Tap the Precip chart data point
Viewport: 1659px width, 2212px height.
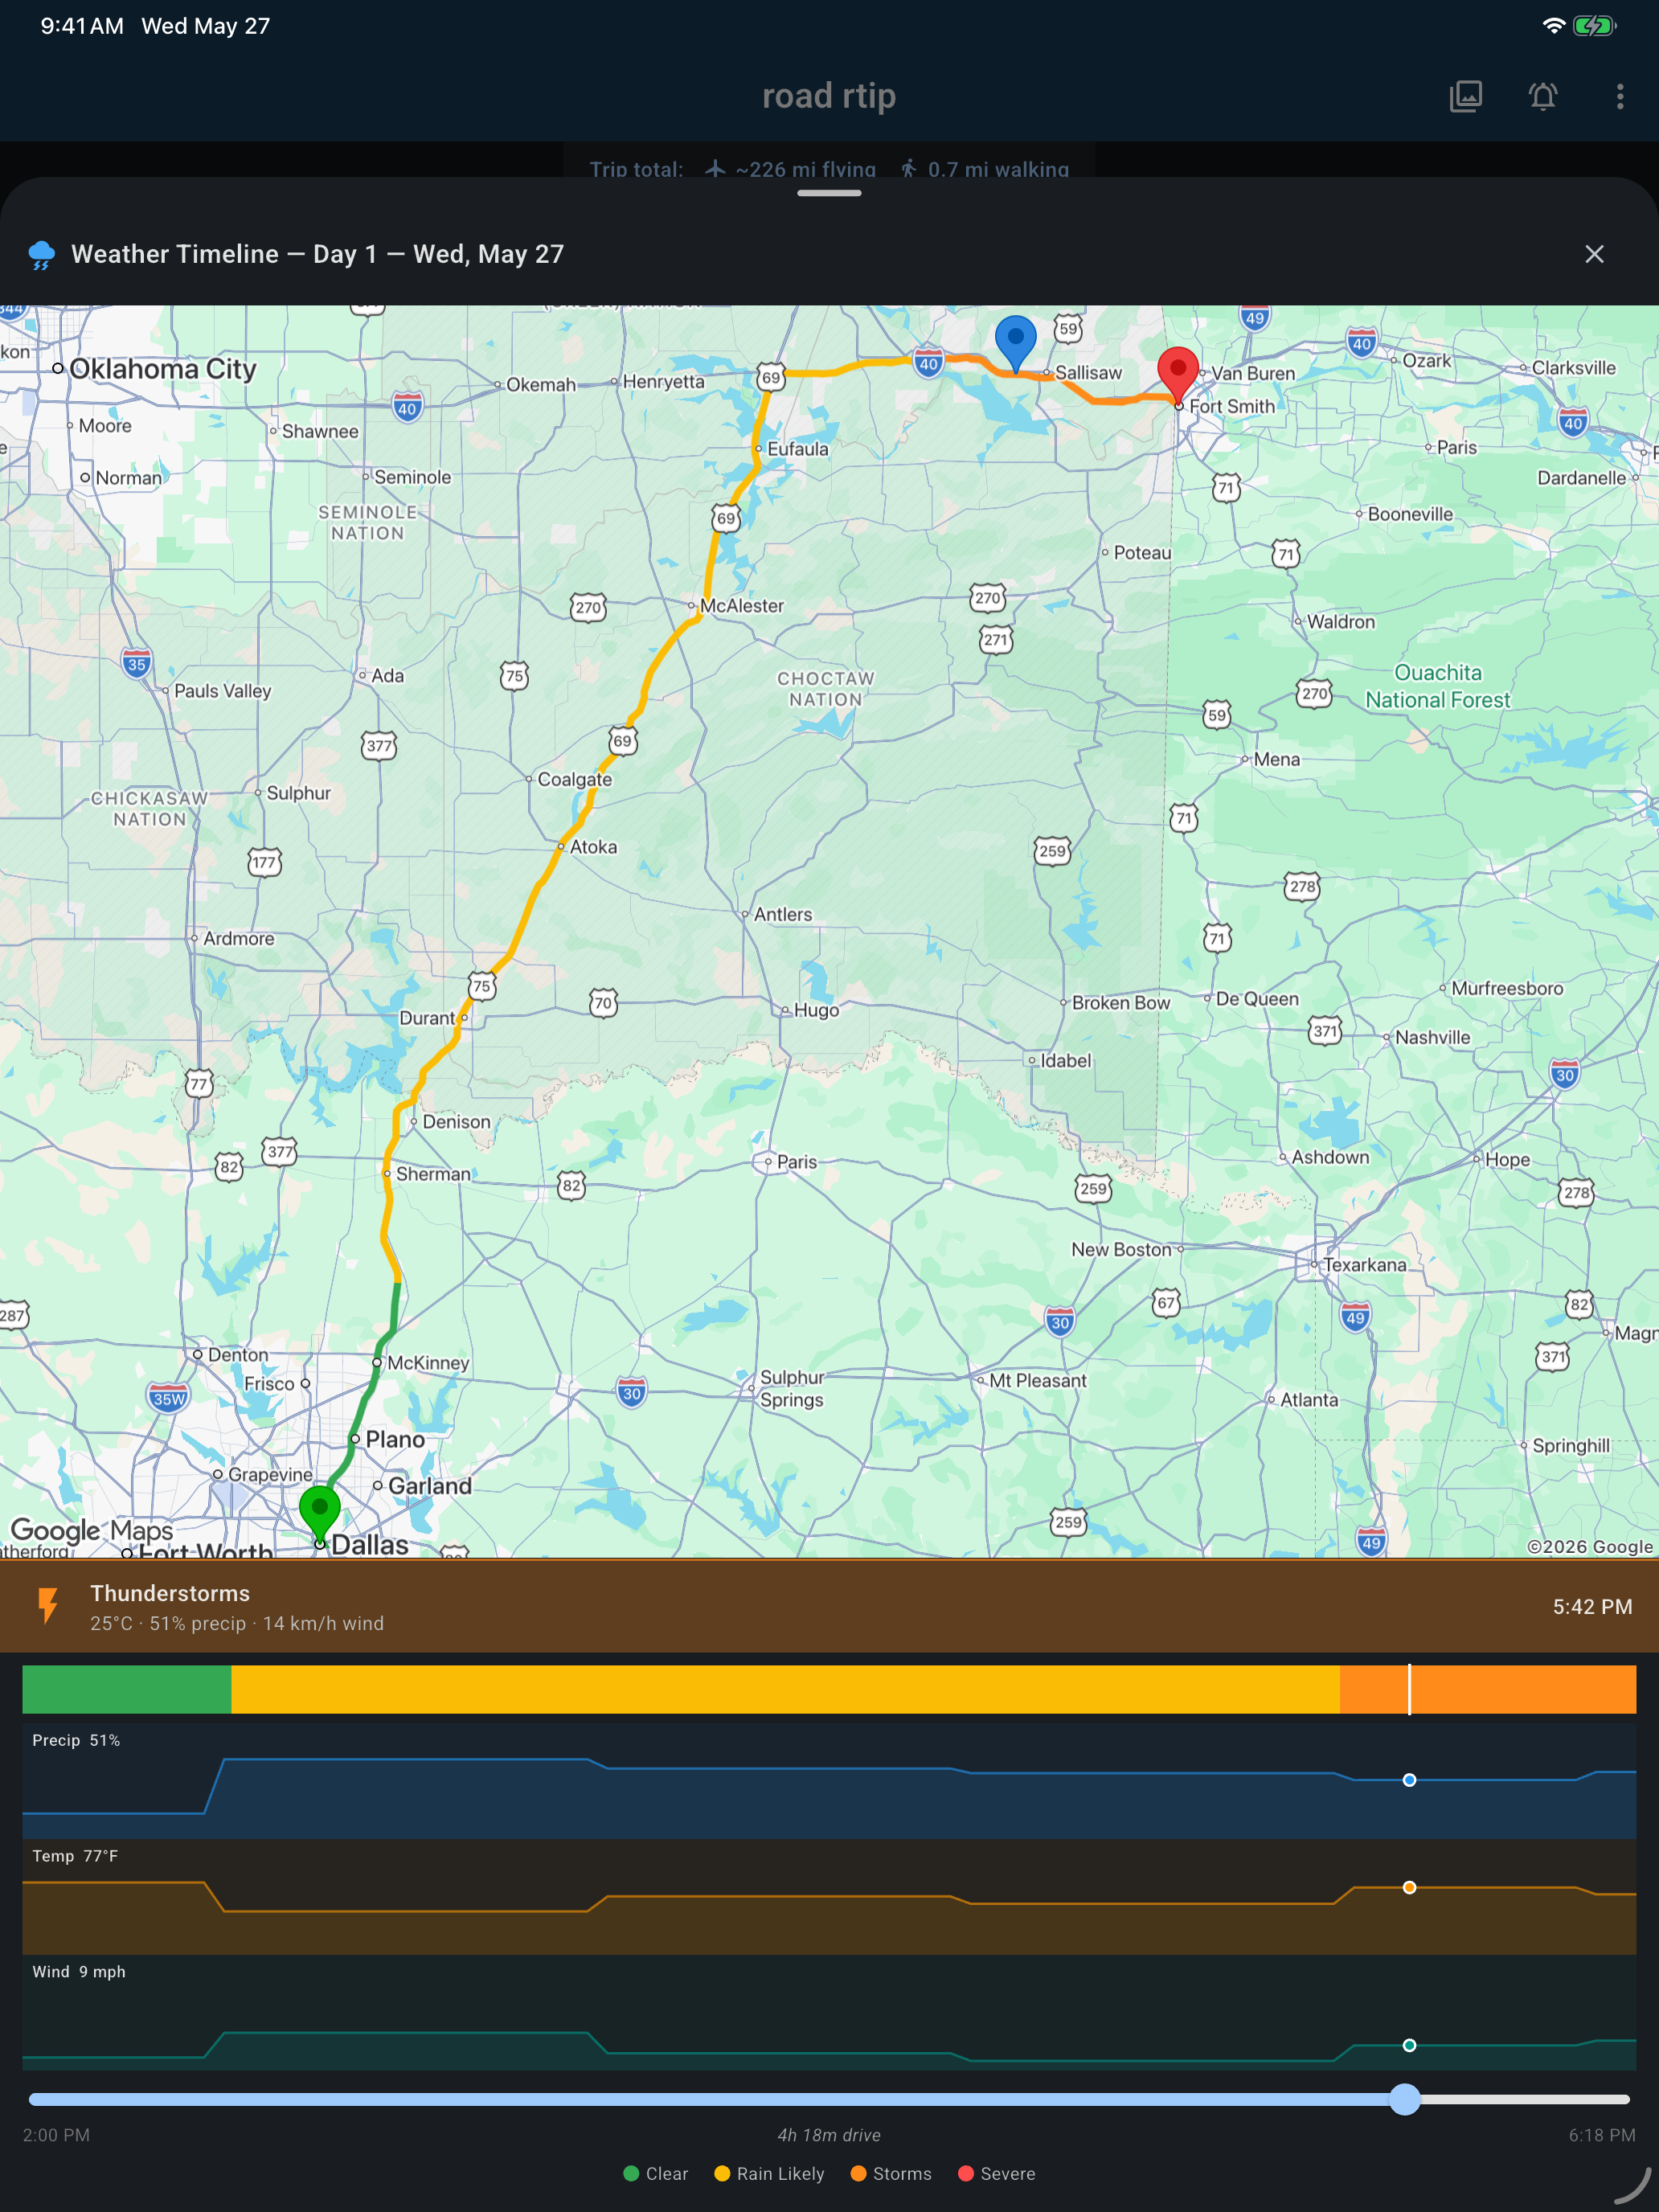(1409, 1780)
